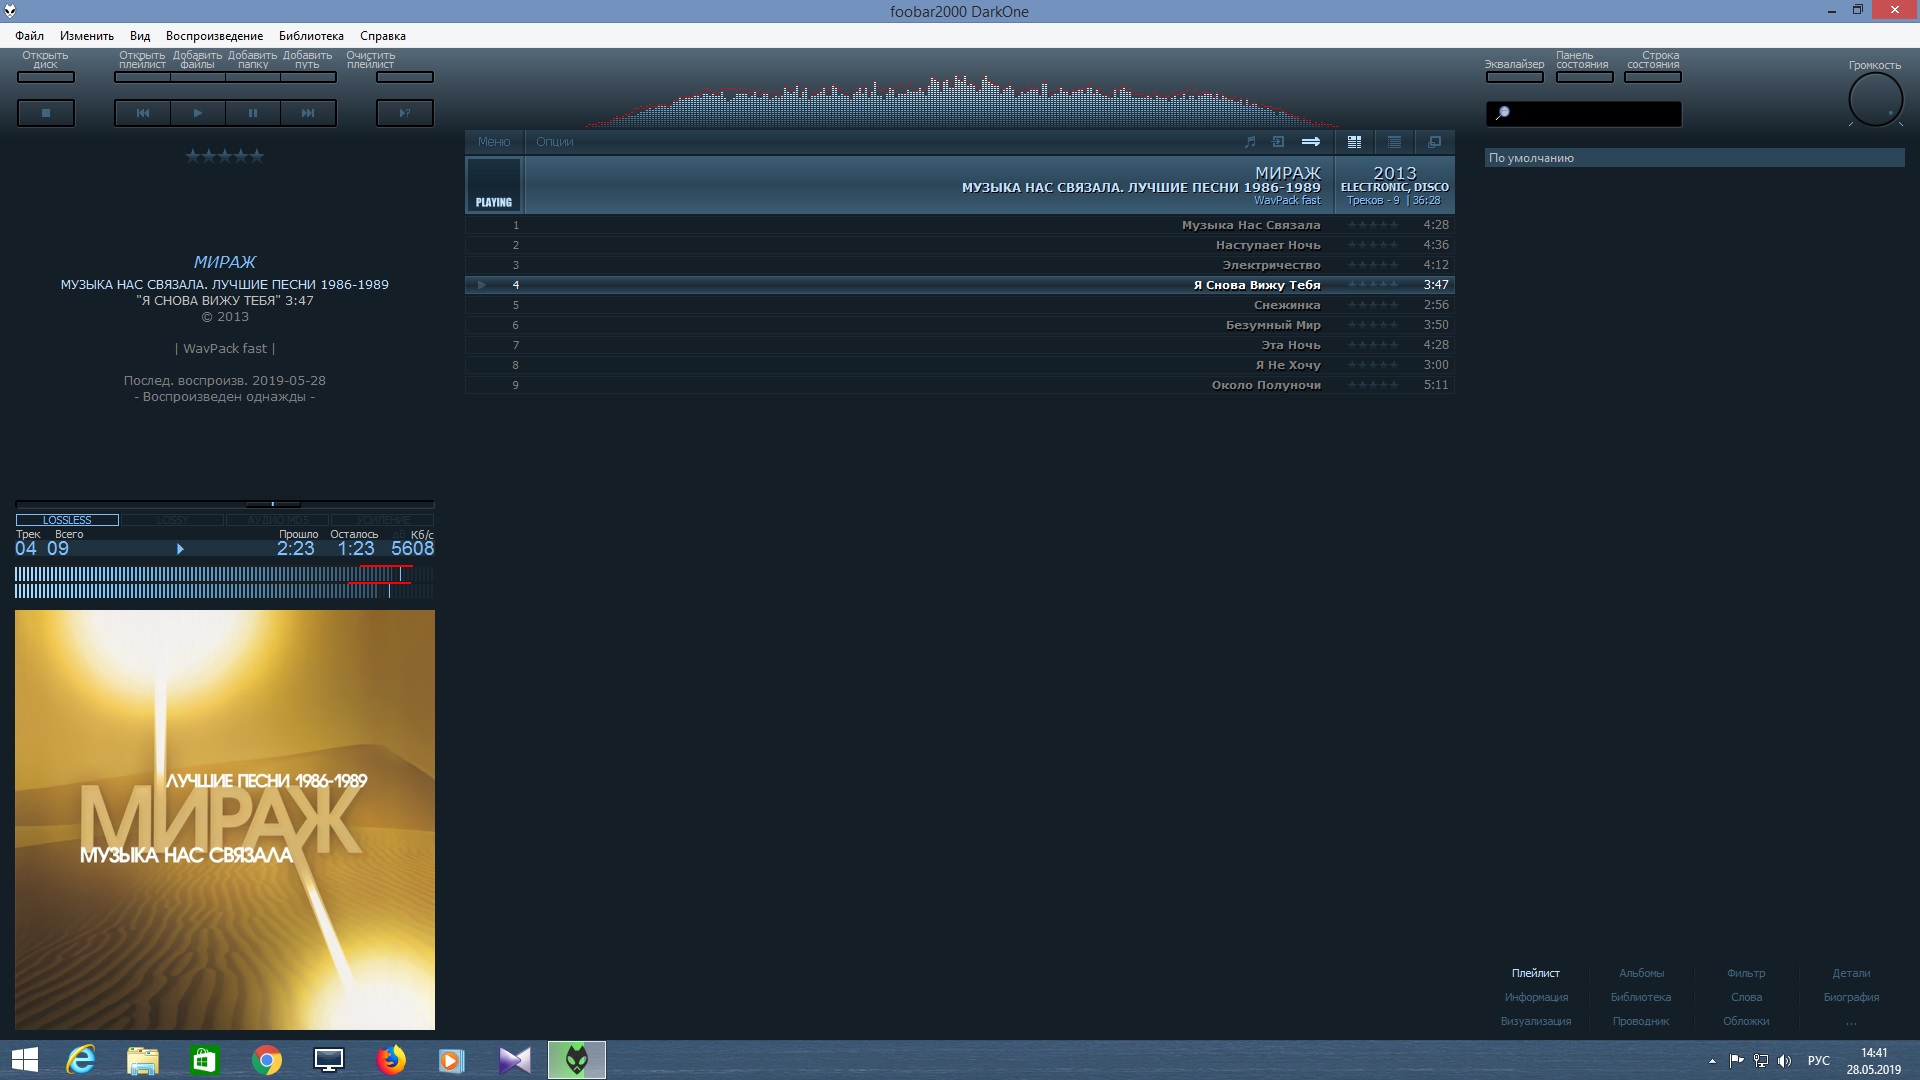1920x1080 pixels.
Task: Switch to grouped album grid view
Action: point(1354,142)
